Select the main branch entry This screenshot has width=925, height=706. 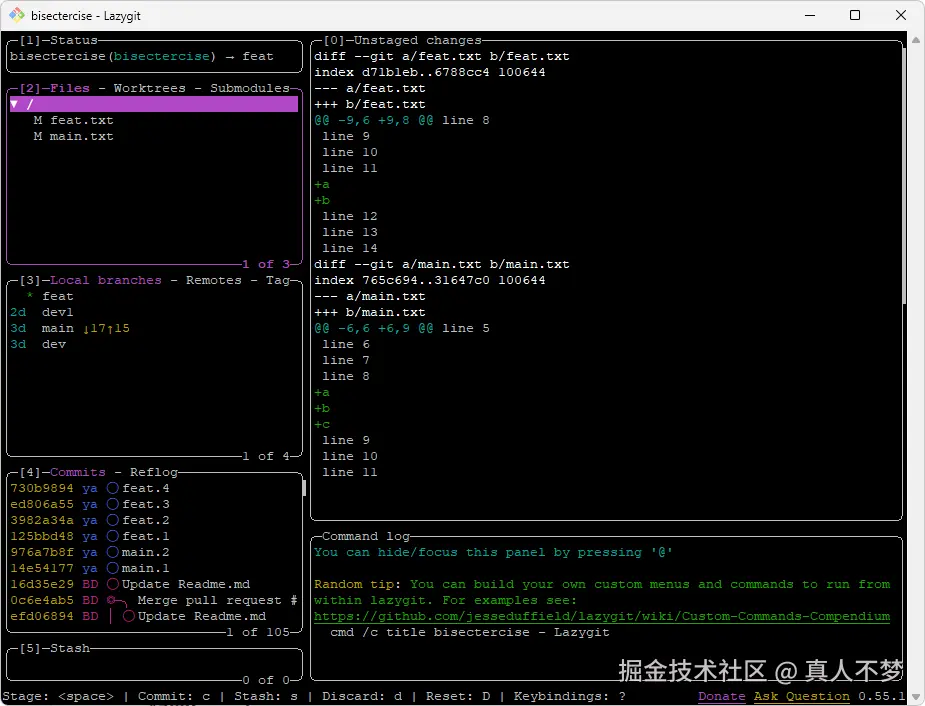click(x=57, y=328)
